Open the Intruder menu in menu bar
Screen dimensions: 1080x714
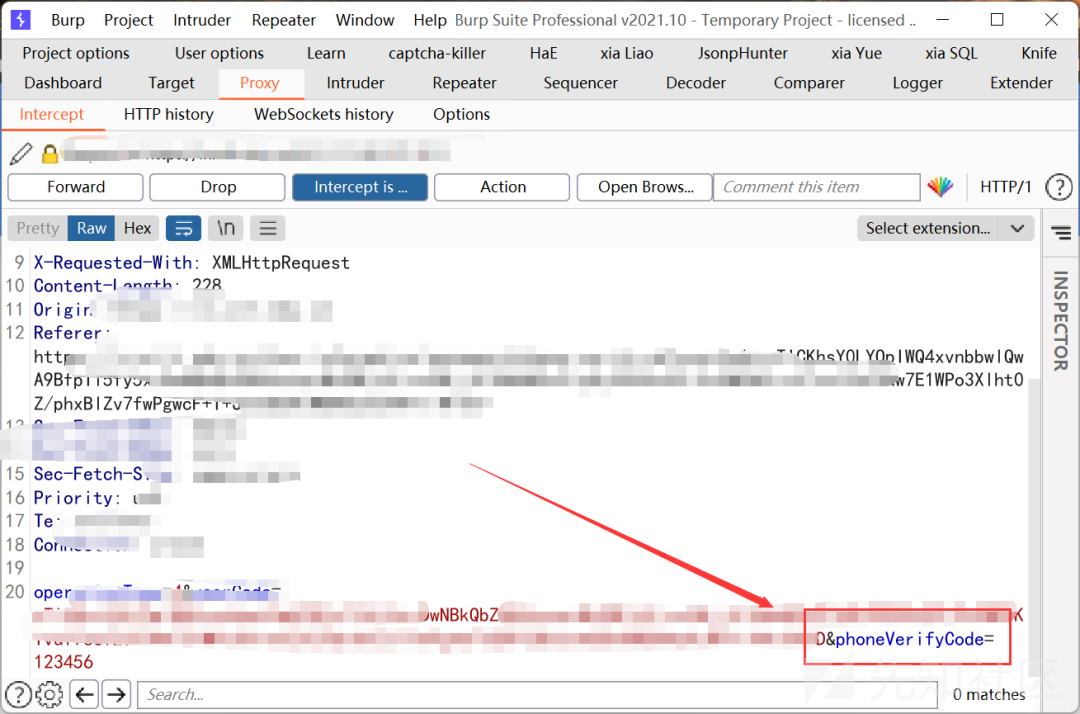[202, 20]
